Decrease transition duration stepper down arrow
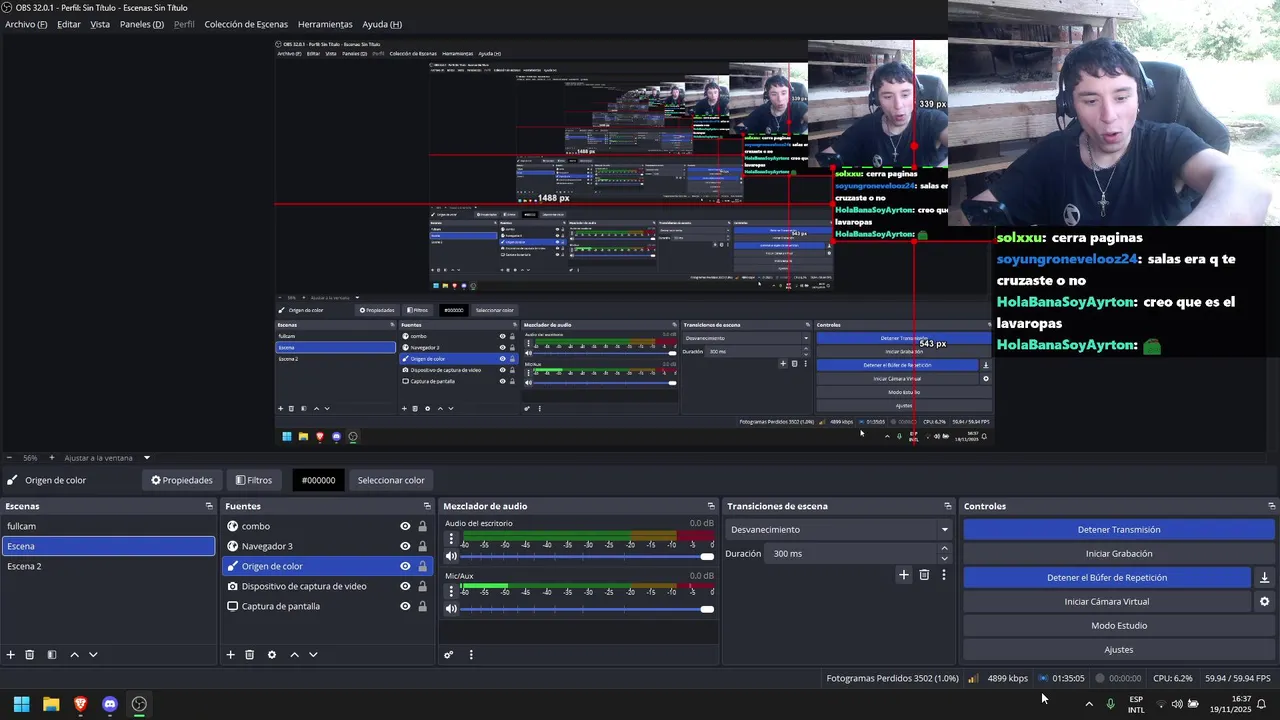Screen dimensions: 1280x720 [944, 558]
